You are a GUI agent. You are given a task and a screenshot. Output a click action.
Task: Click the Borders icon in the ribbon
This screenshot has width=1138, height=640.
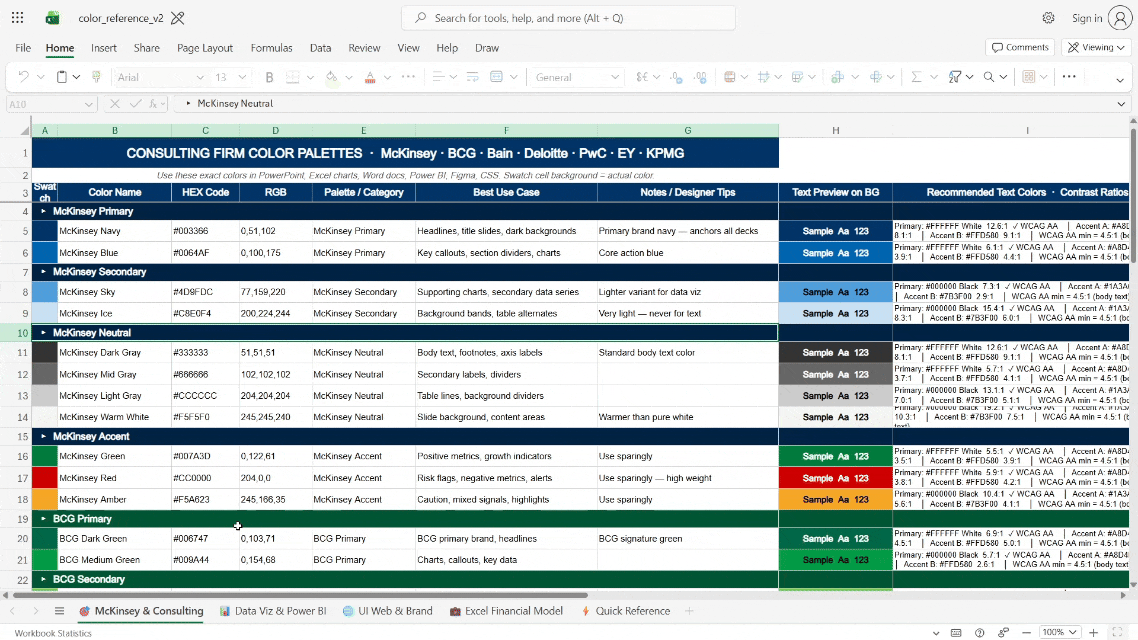(x=292, y=77)
